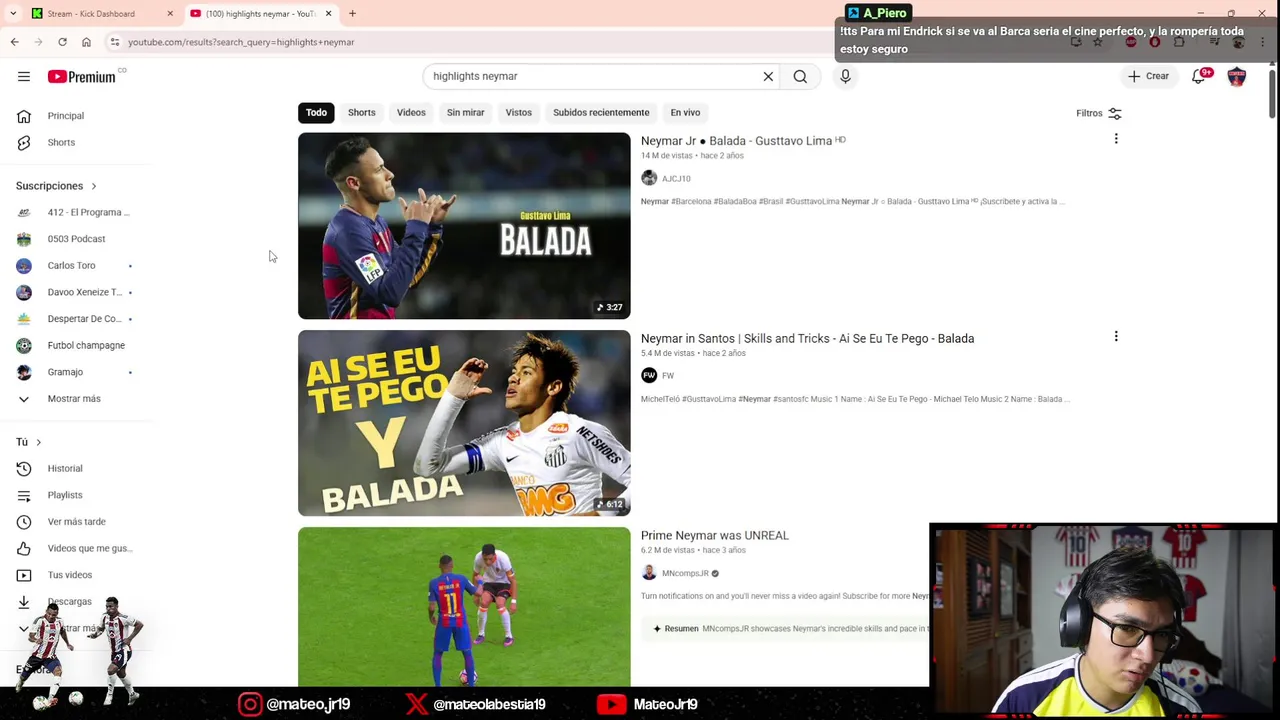
Task: Open browser home button
Action: pos(86,42)
